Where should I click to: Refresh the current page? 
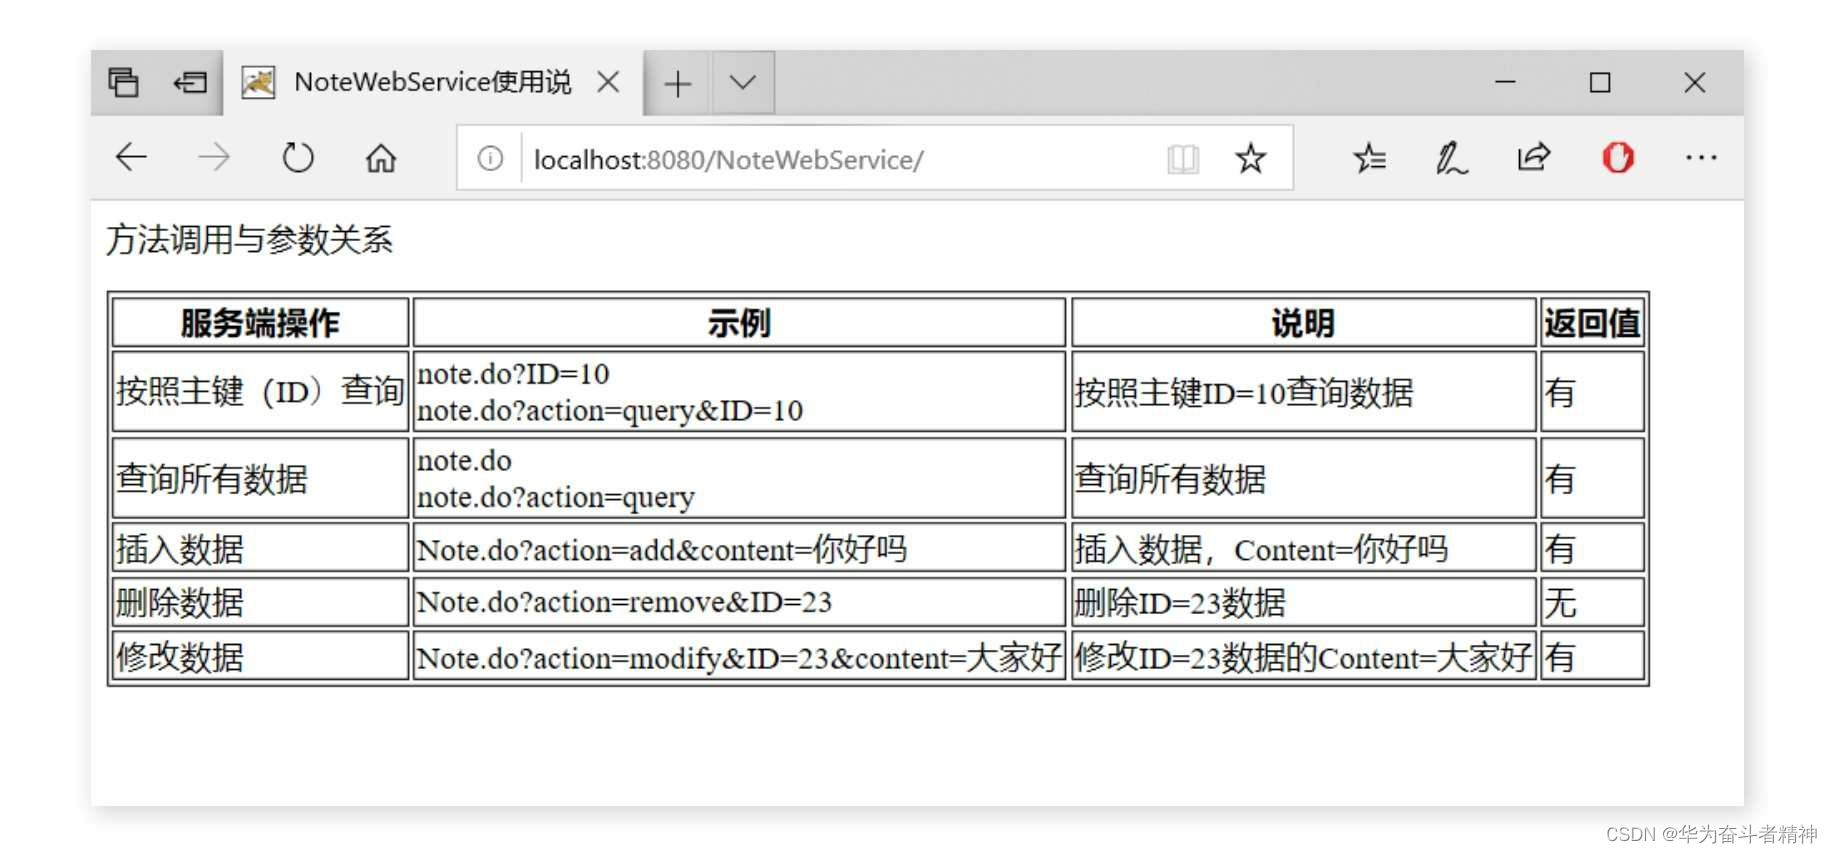tap(298, 157)
